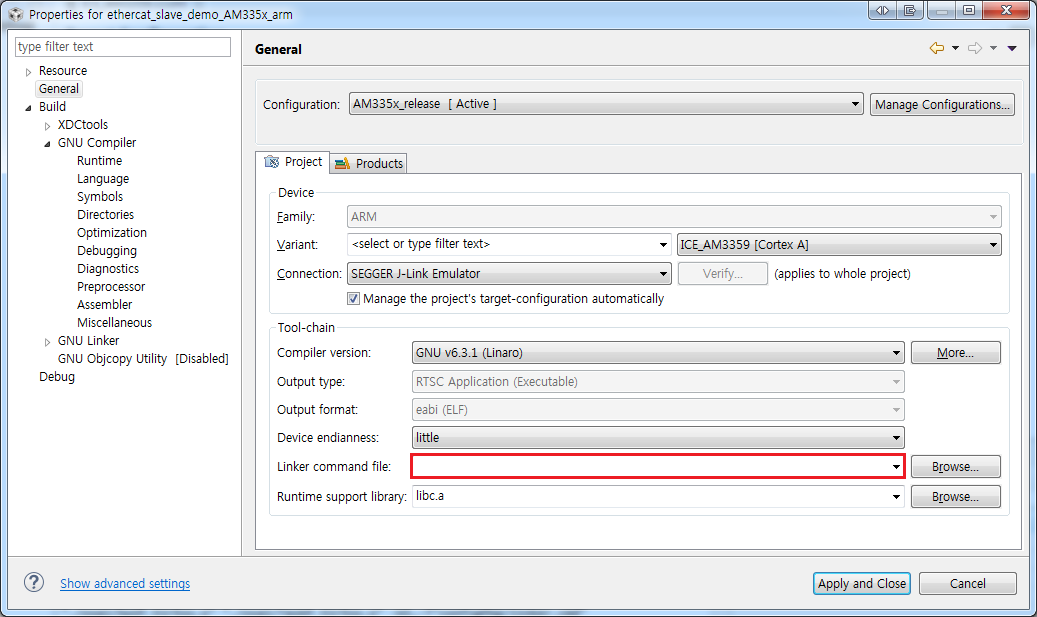The image size is (1037, 617).
Task: Select Preprocessor compiler settings
Action: coord(111,286)
